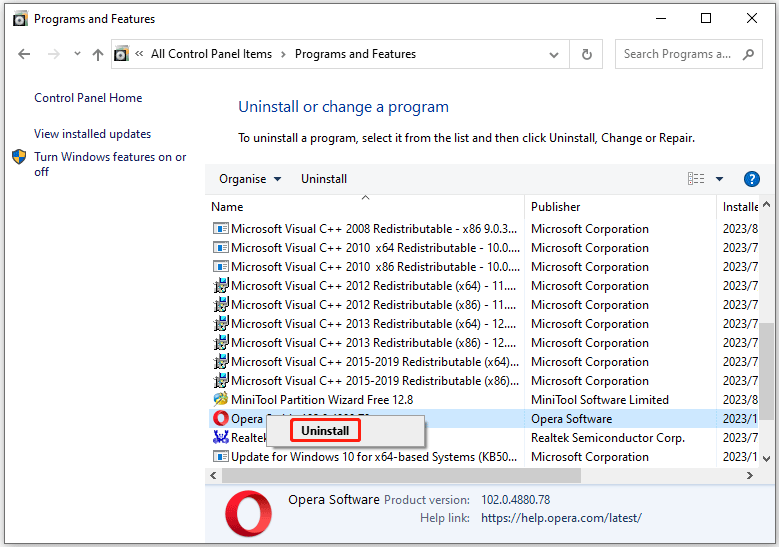Choose Uninstall from the context menu
This screenshot has height=547, width=779.
[x=325, y=431]
